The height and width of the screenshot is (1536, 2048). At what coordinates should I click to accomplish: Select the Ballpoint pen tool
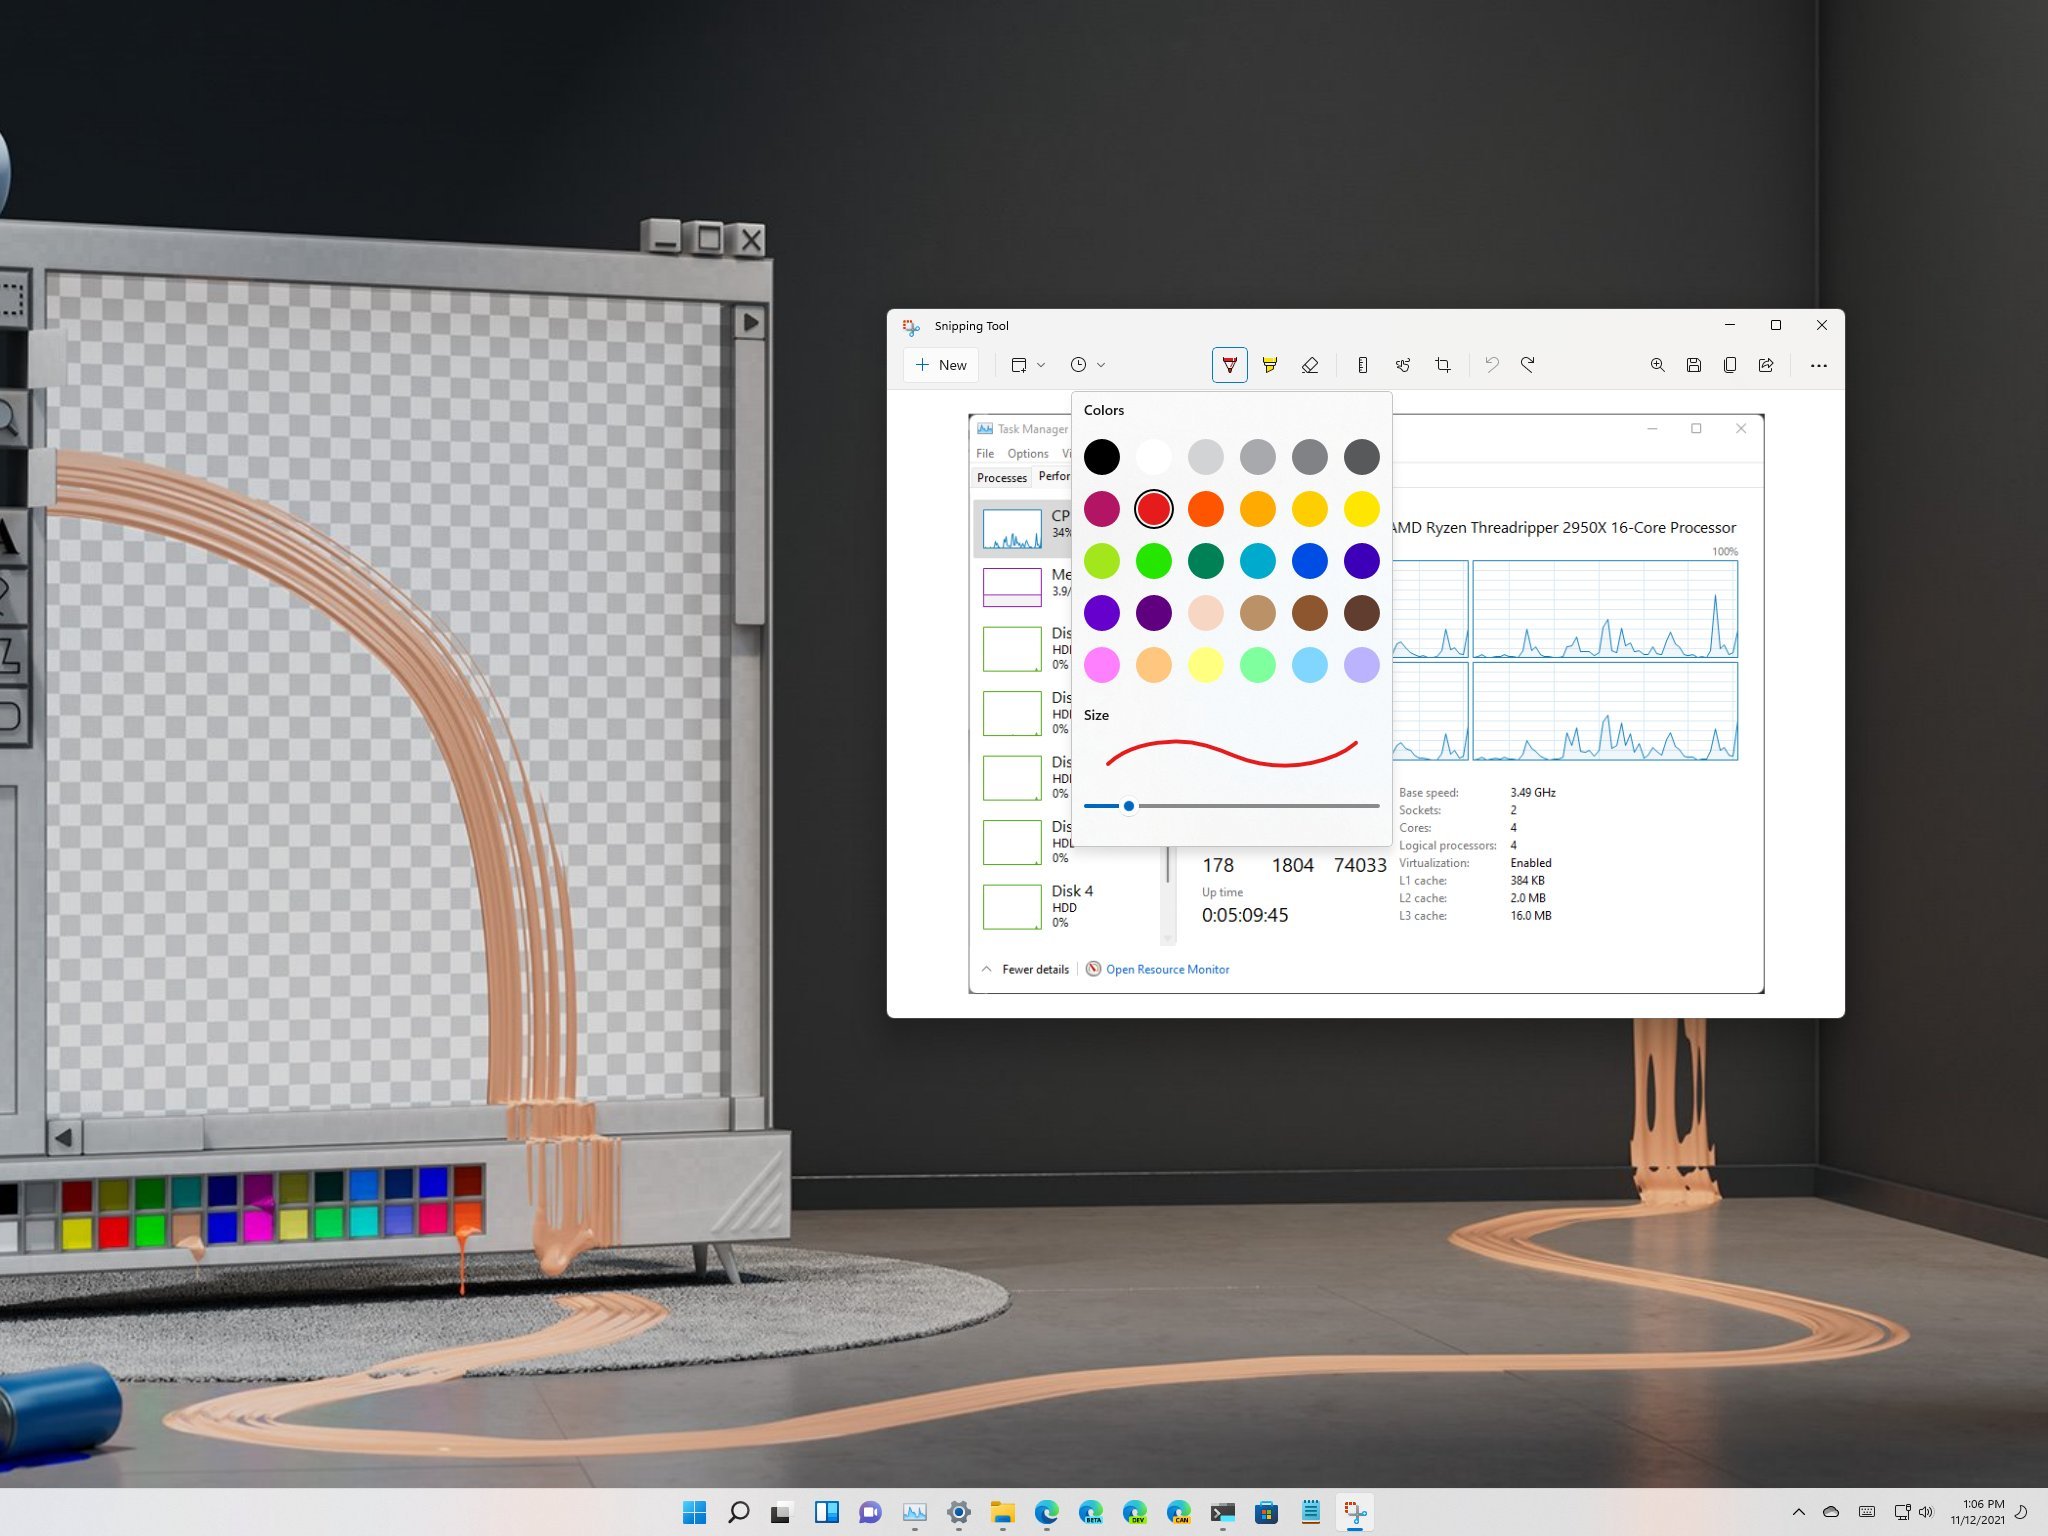pyautogui.click(x=1229, y=365)
